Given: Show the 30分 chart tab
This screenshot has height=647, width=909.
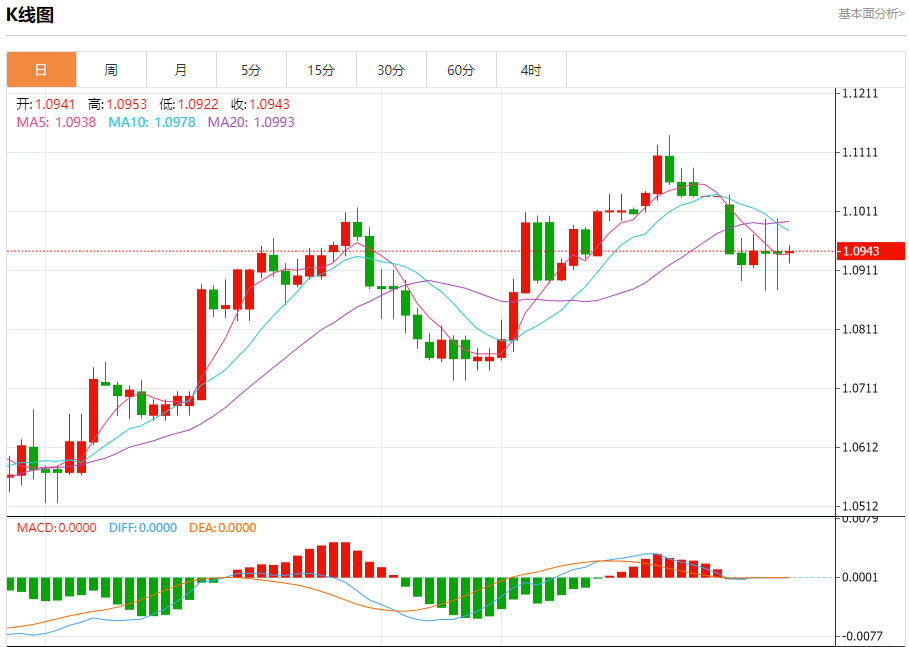Looking at the screenshot, I should tap(391, 70).
